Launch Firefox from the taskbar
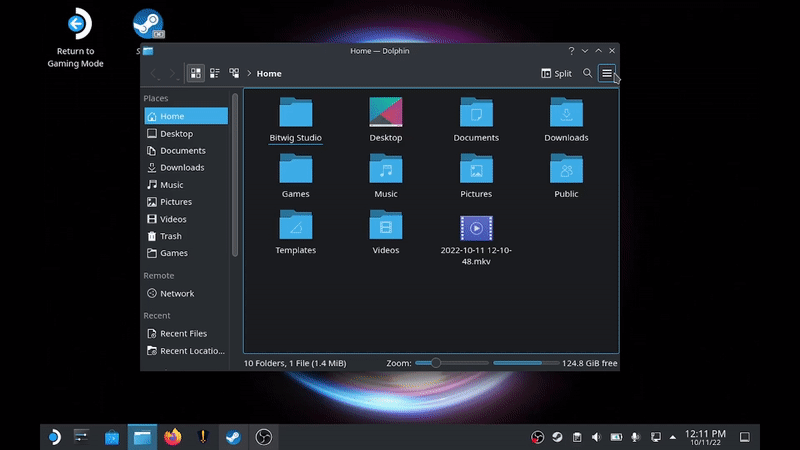800x450 pixels. pos(173,437)
